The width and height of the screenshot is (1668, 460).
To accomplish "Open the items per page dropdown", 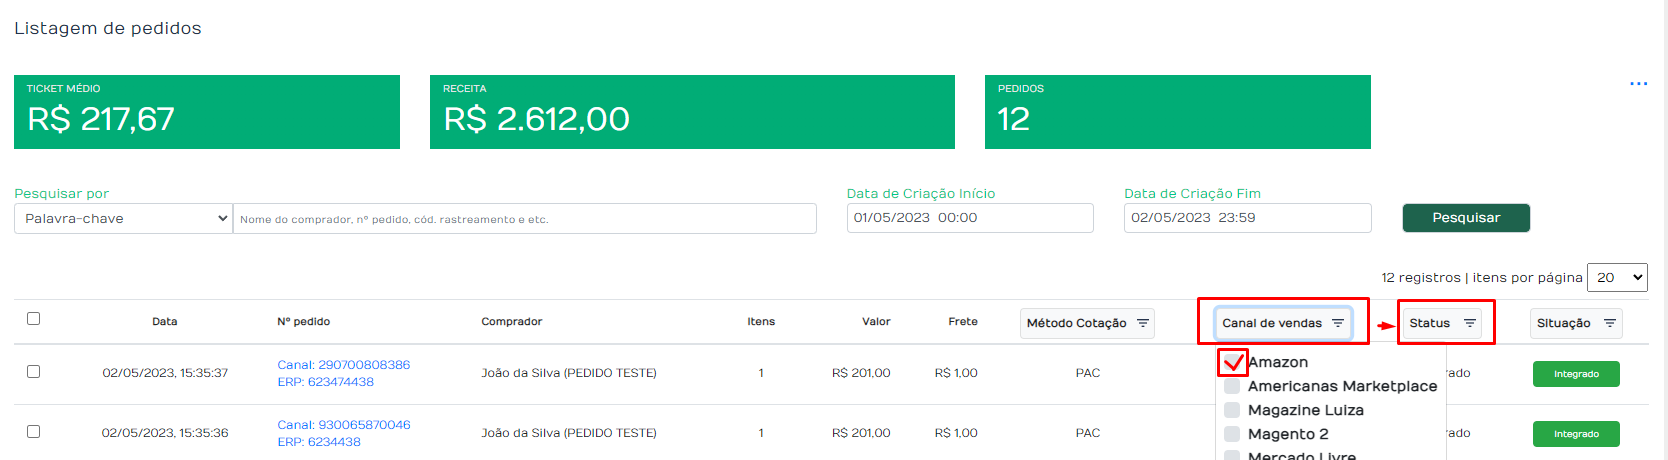I will [1617, 277].
